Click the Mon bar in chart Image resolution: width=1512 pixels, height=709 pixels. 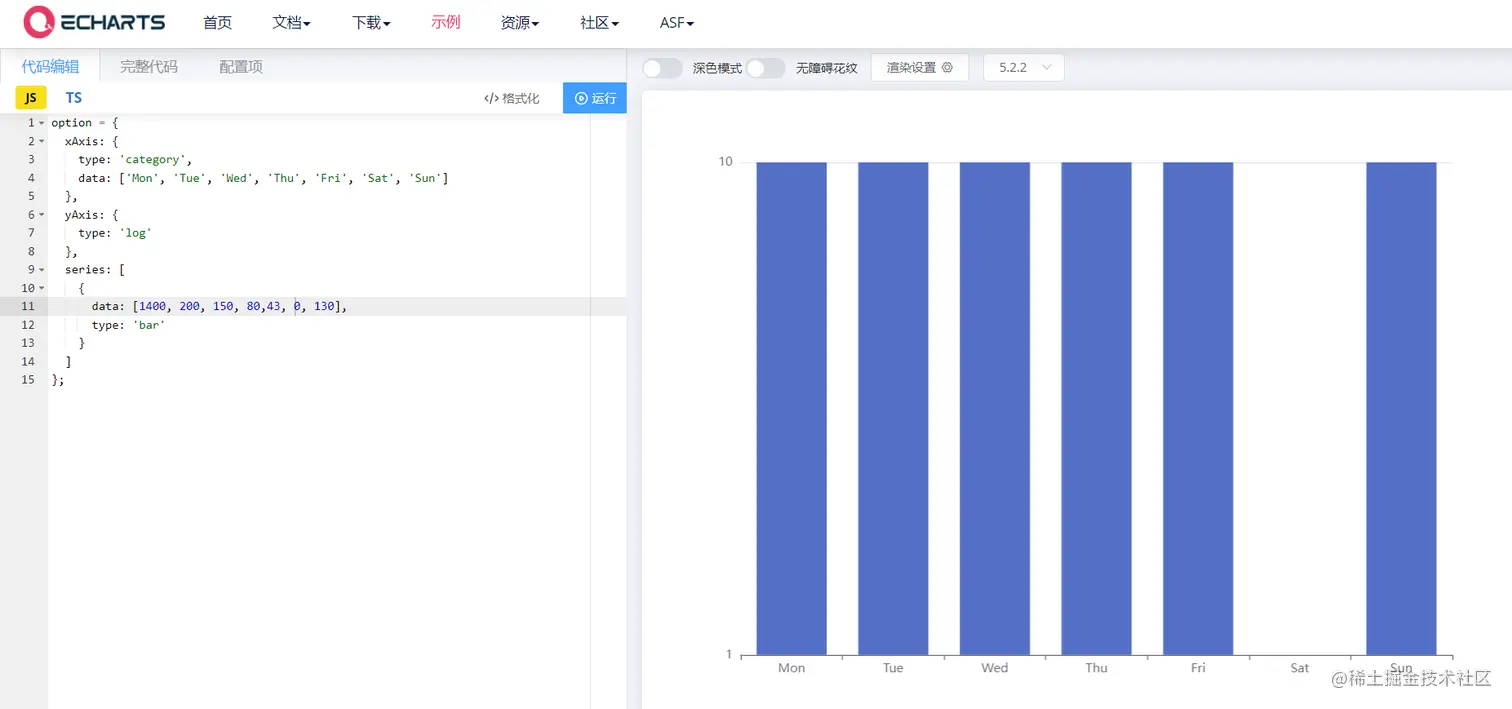point(791,408)
